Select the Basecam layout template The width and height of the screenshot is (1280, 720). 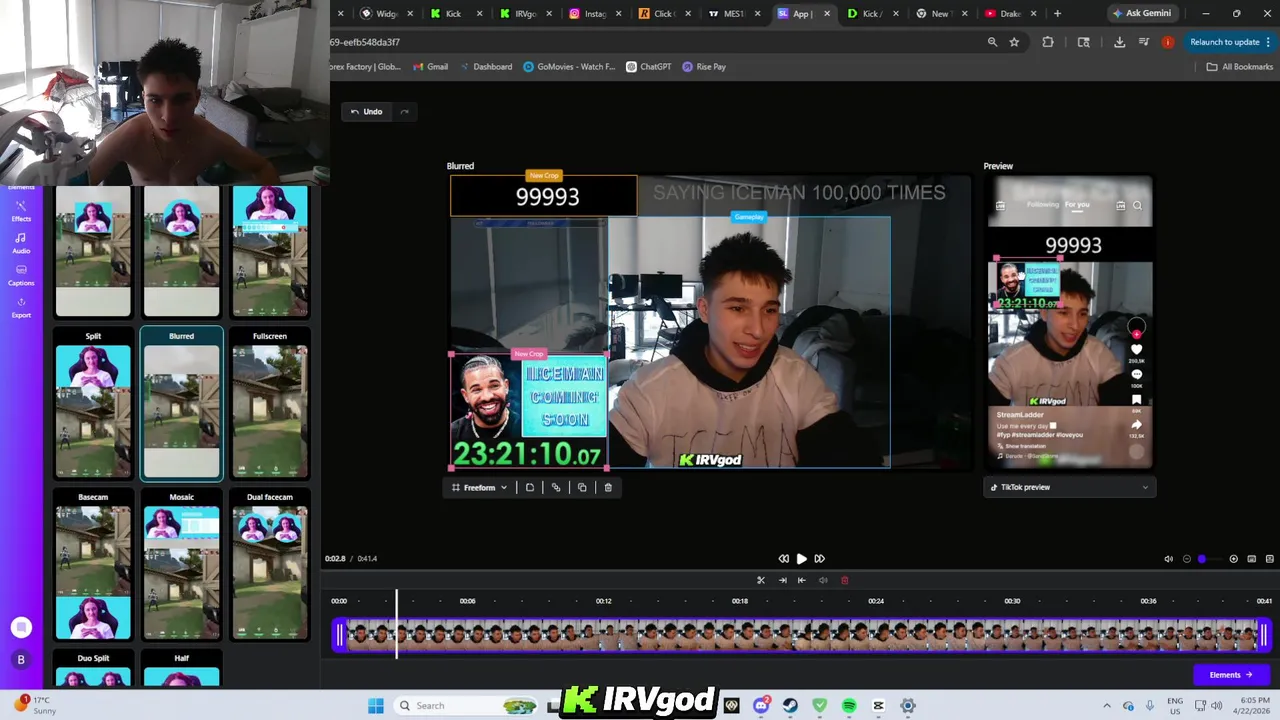(93, 565)
